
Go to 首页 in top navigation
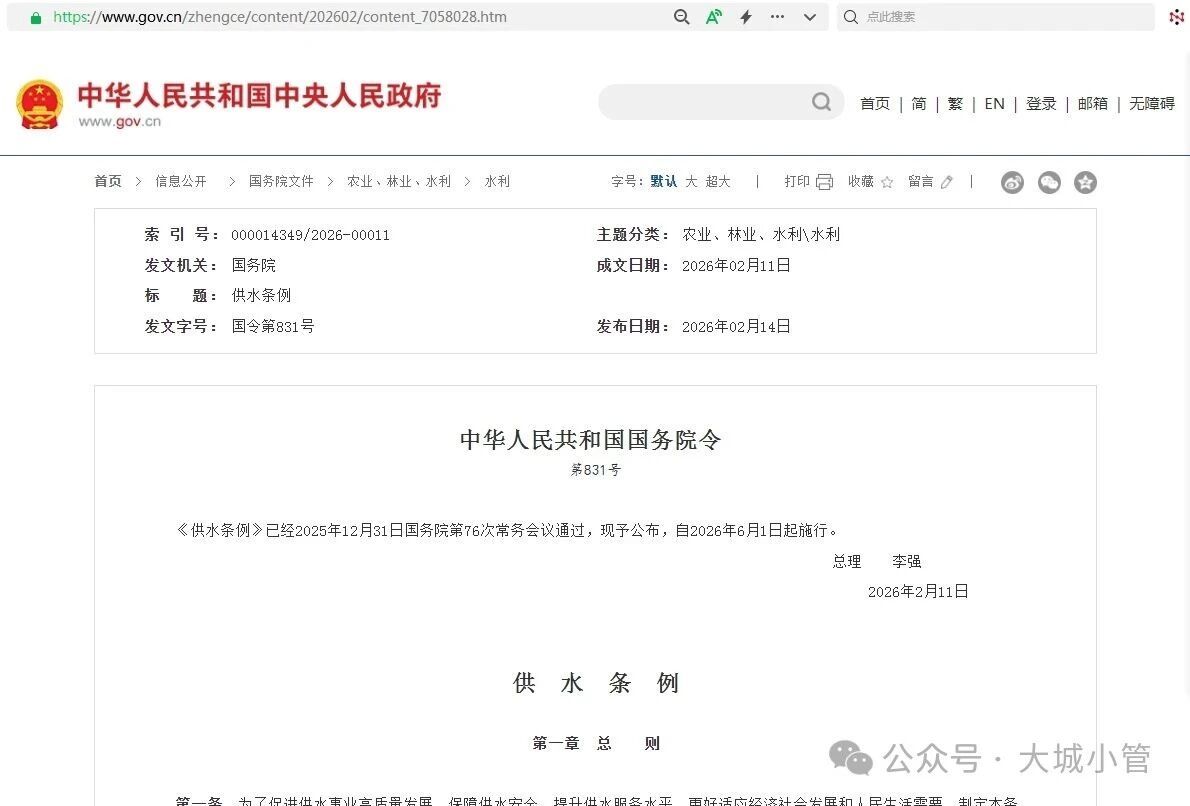(x=875, y=104)
